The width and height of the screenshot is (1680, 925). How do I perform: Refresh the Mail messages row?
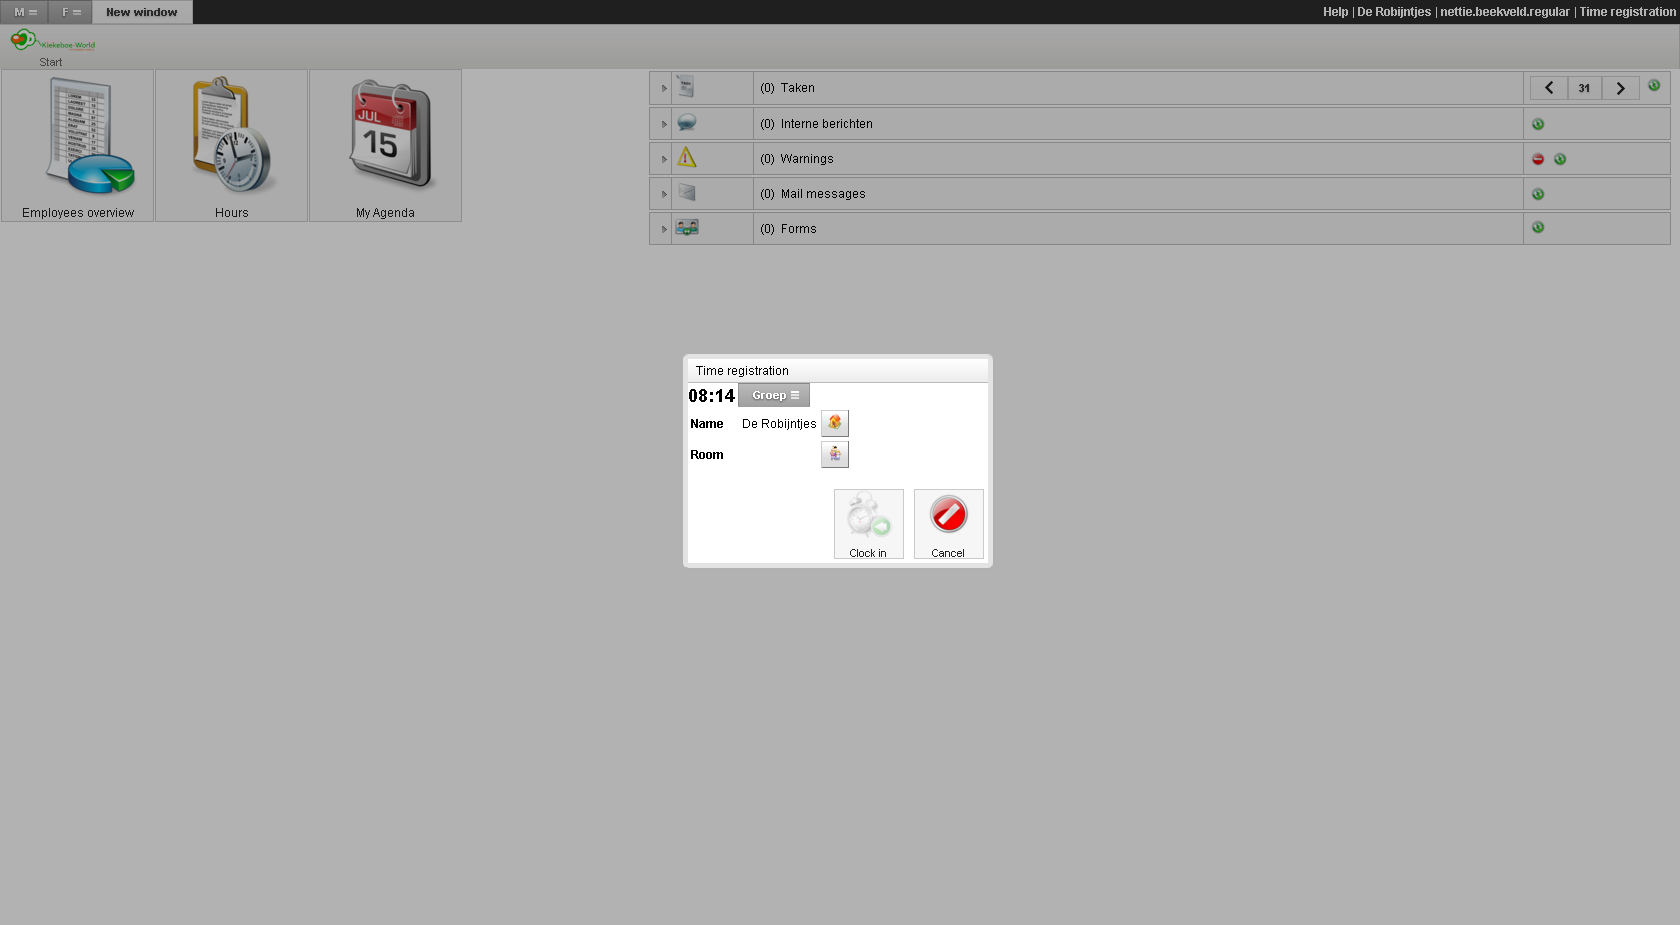coord(1538,194)
